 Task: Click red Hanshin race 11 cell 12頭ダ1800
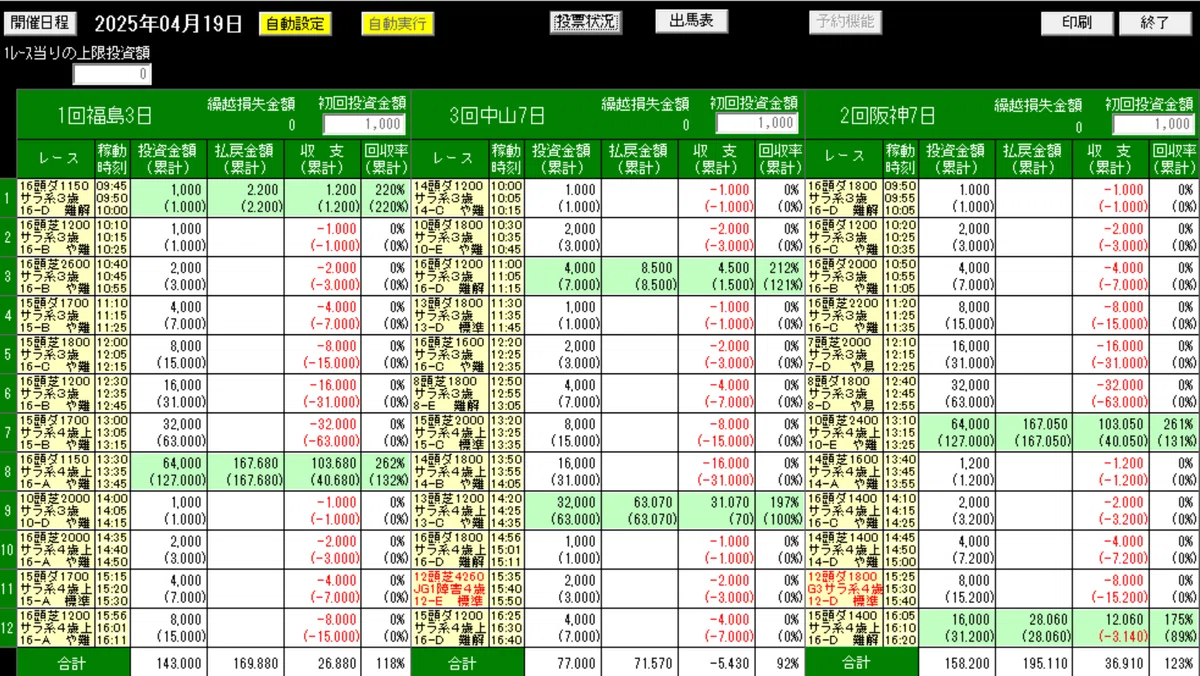(x=844, y=590)
